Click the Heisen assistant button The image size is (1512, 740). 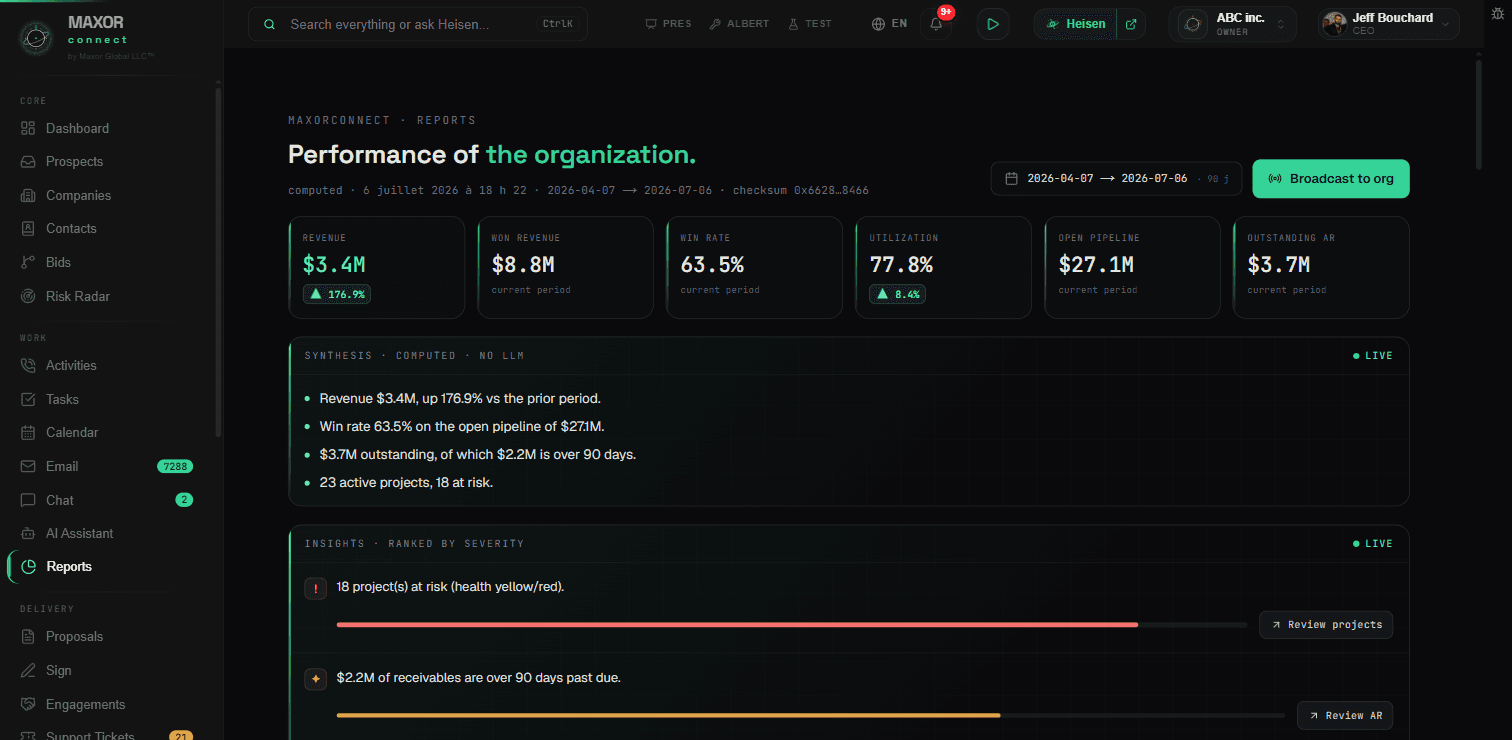(x=1076, y=24)
